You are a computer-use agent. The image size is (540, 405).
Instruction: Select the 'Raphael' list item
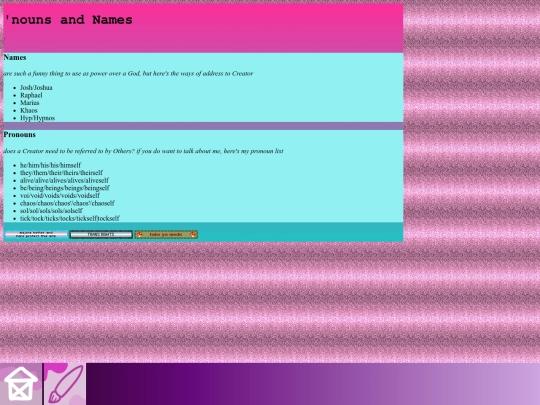(x=31, y=95)
